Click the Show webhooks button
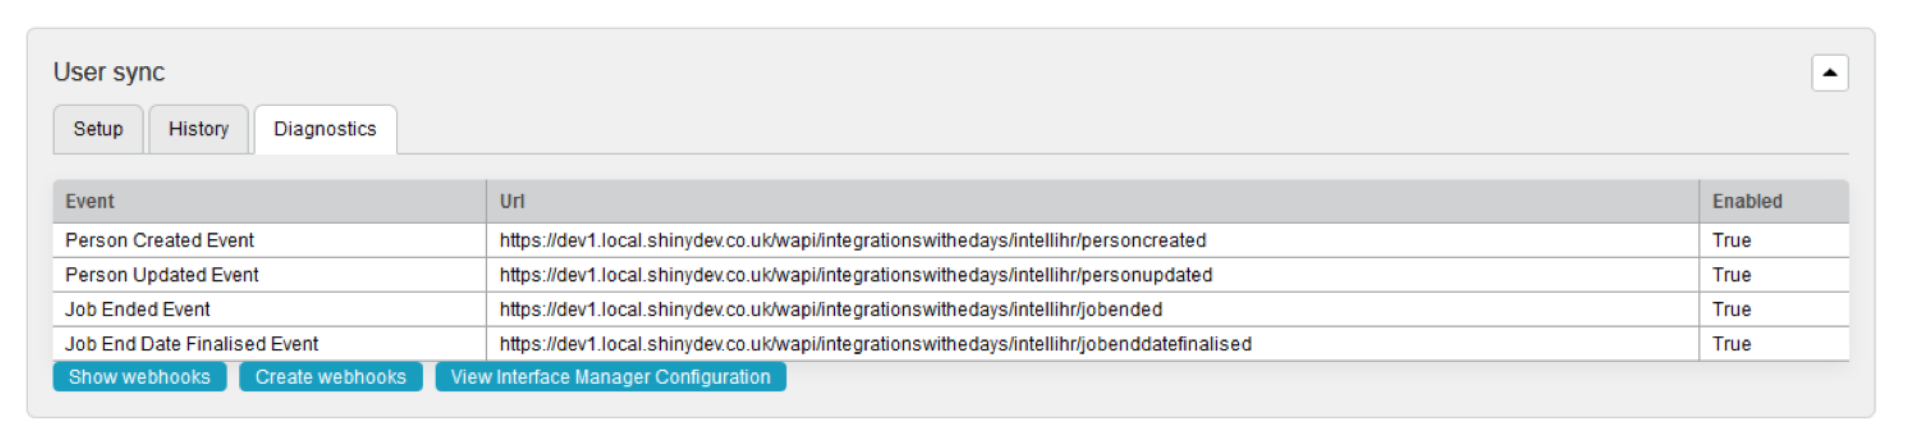The width and height of the screenshot is (1906, 440). (x=139, y=377)
